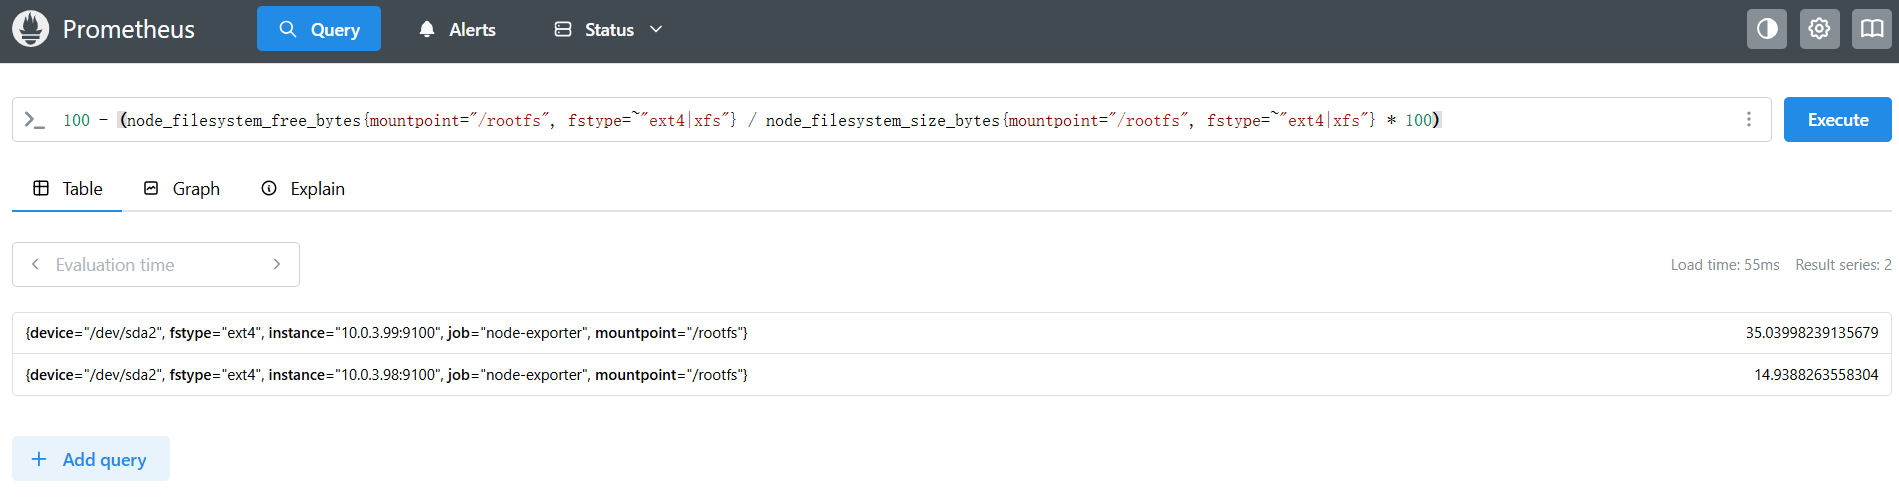
Task: Click the expression prompt chevron icon
Action: (34, 120)
